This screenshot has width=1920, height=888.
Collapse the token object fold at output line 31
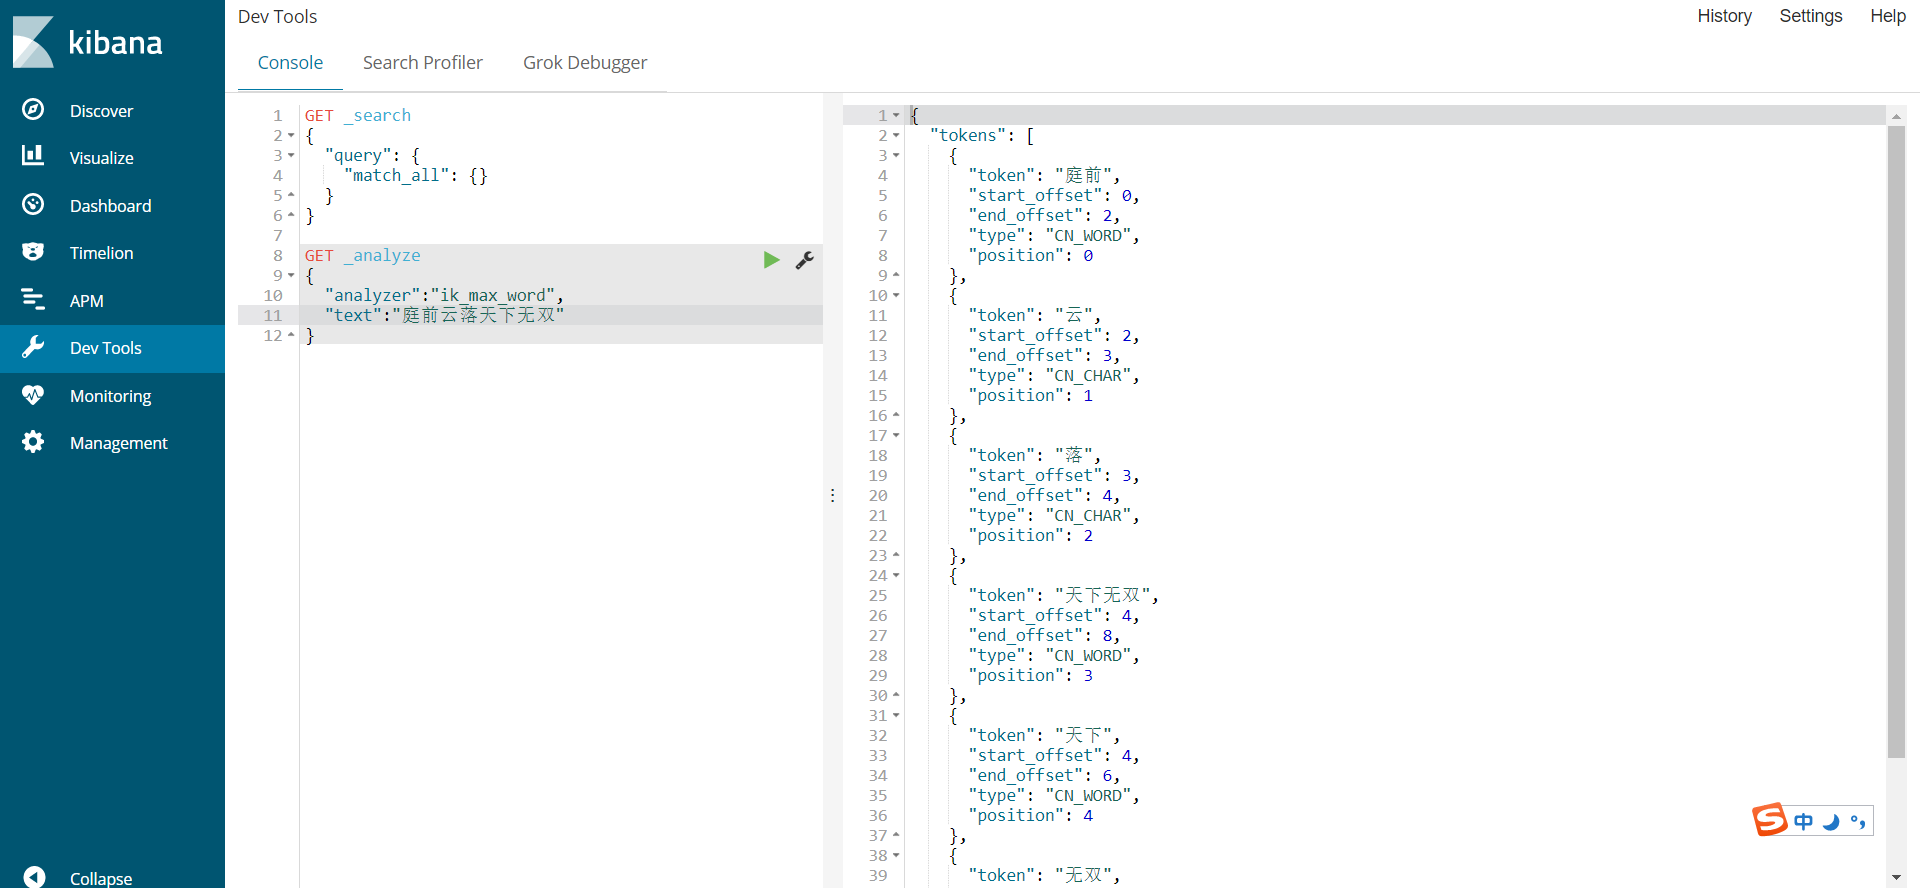(896, 716)
